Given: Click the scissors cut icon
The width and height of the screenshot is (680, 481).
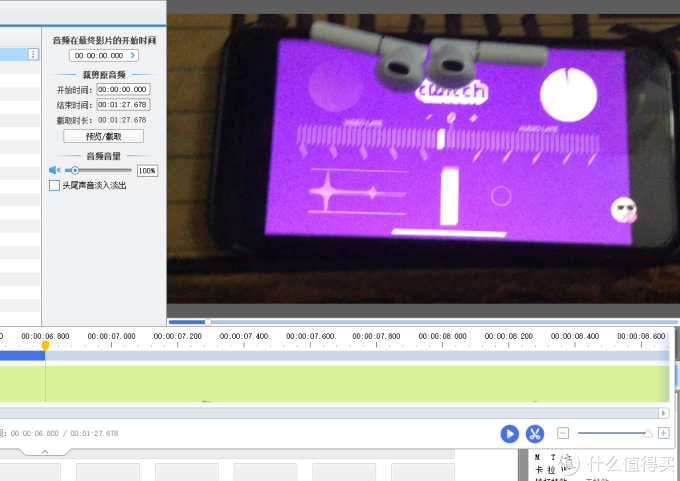Looking at the screenshot, I should pos(535,434).
